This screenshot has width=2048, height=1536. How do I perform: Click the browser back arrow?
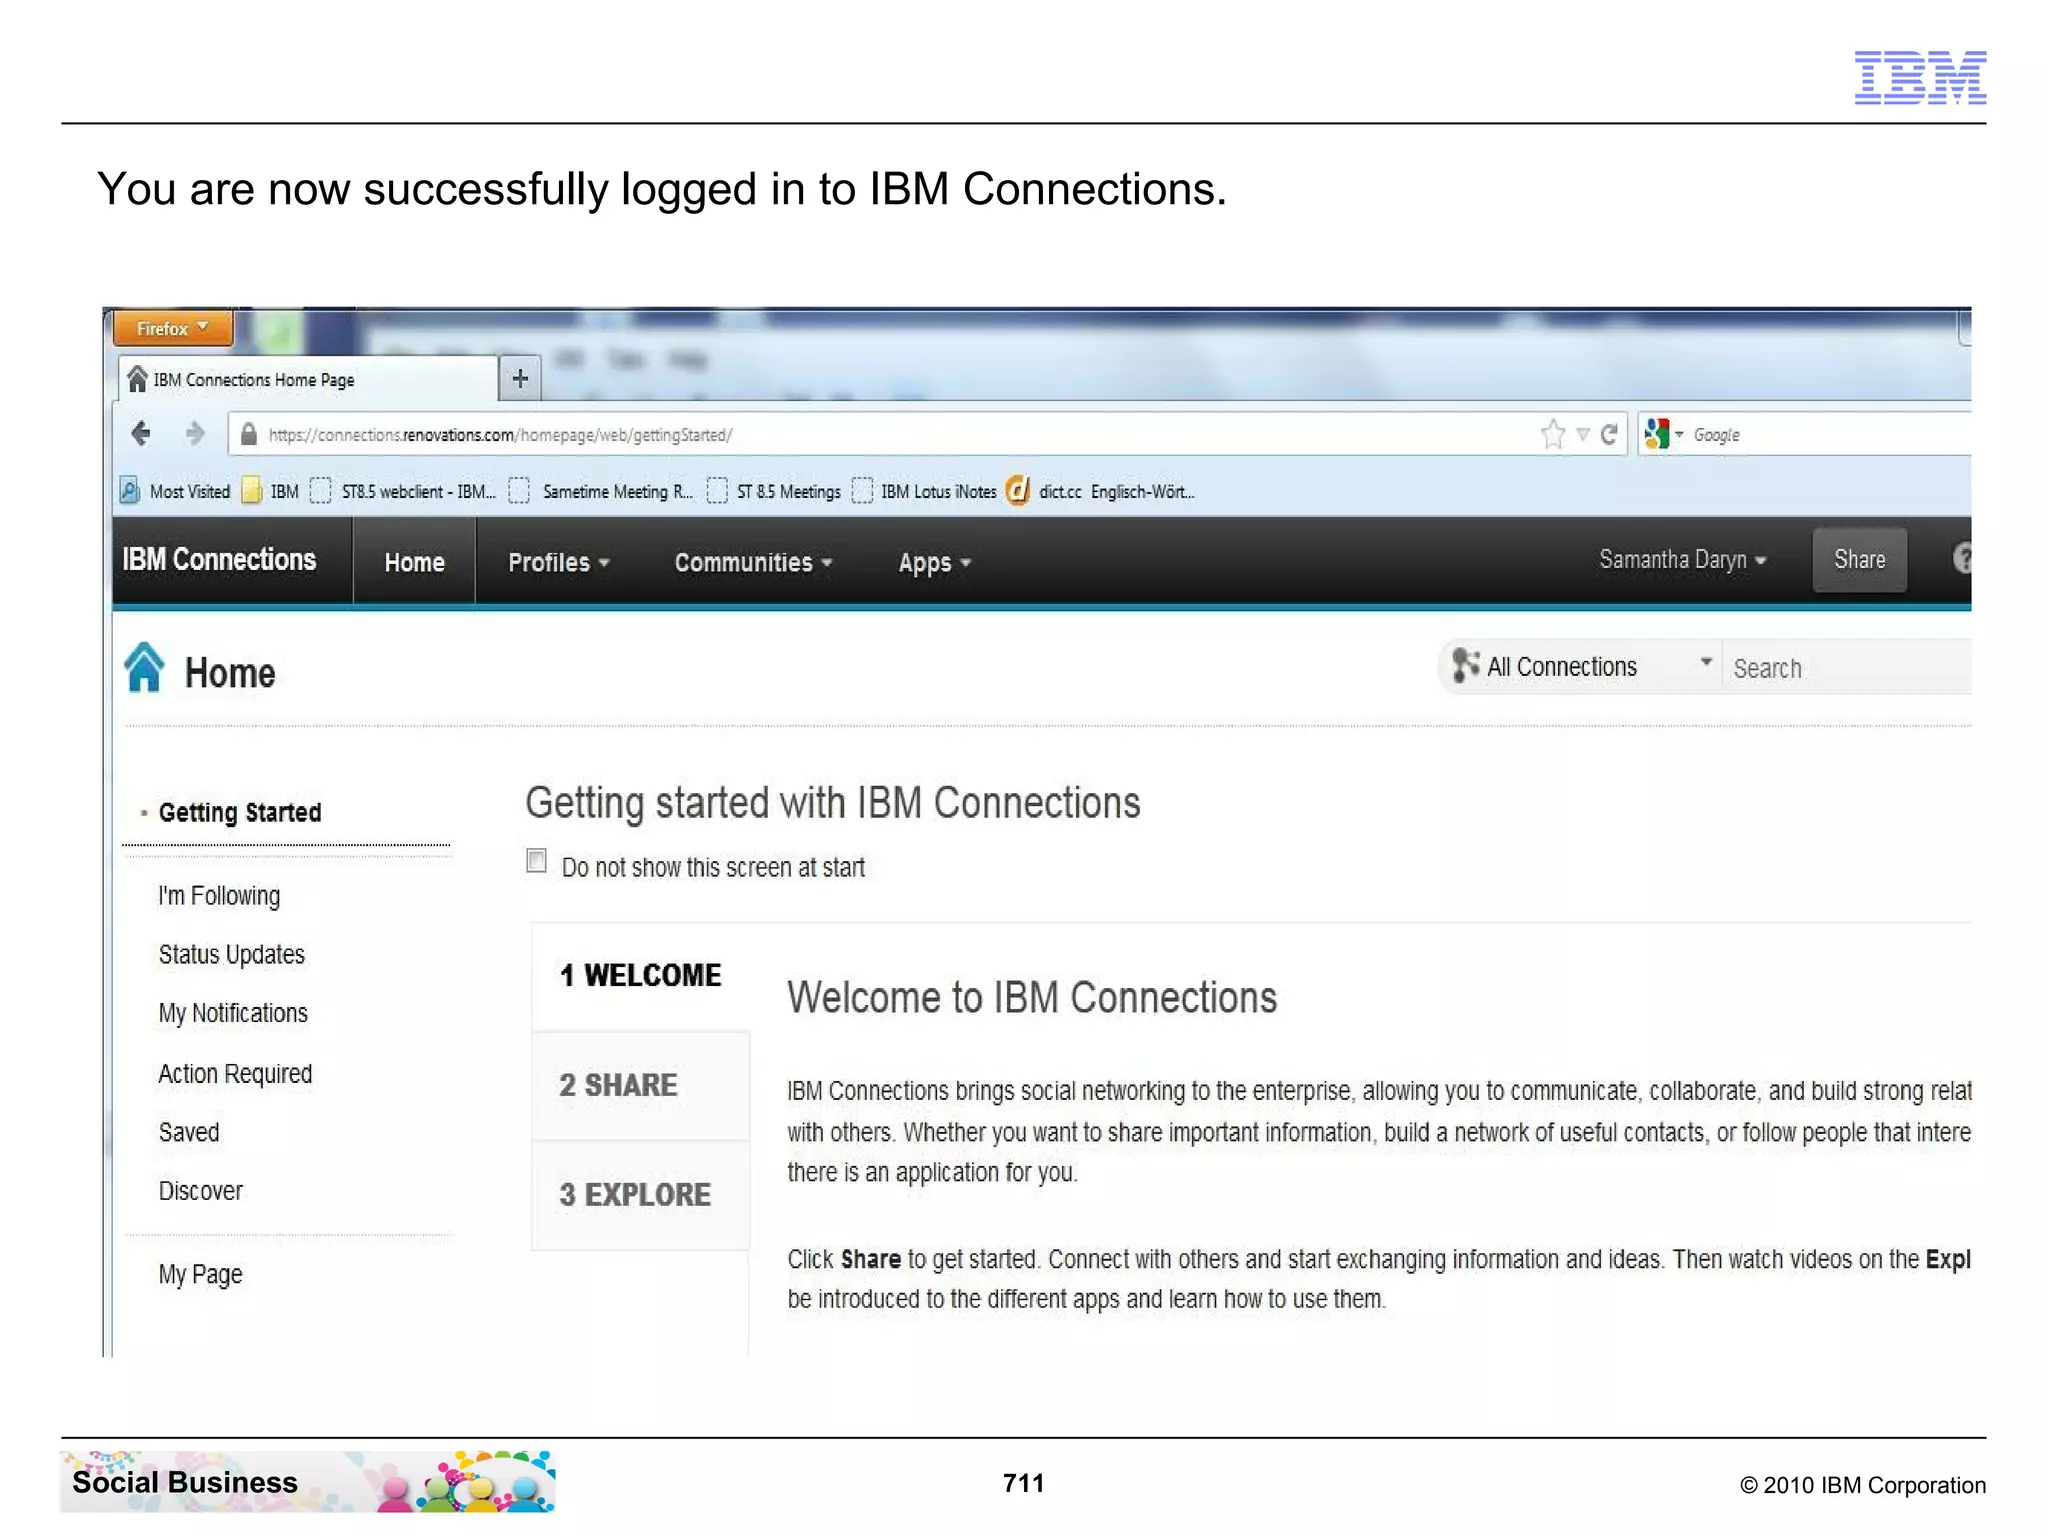(x=141, y=434)
